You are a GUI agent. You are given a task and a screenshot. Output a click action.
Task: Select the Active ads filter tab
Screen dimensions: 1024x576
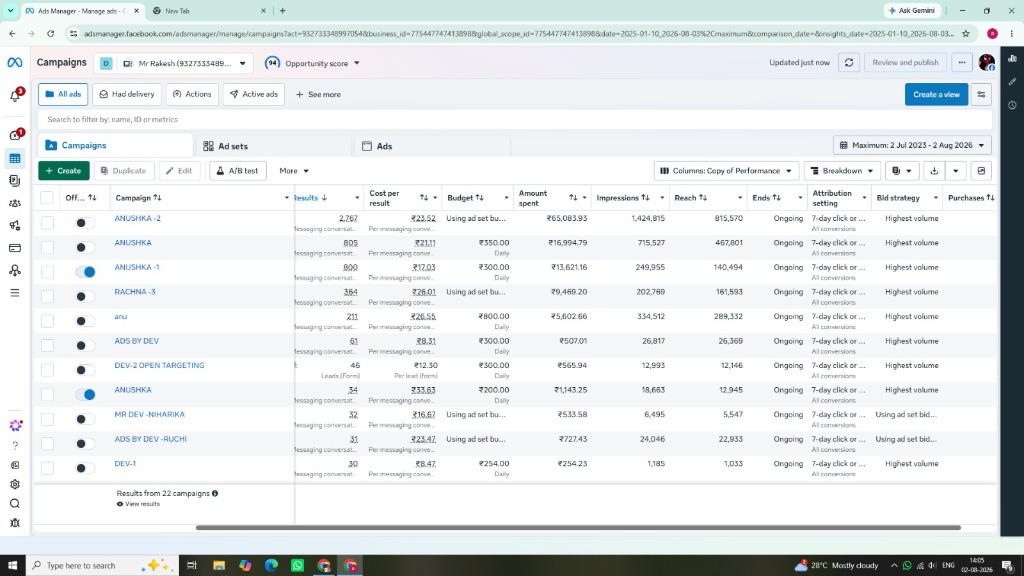point(253,95)
